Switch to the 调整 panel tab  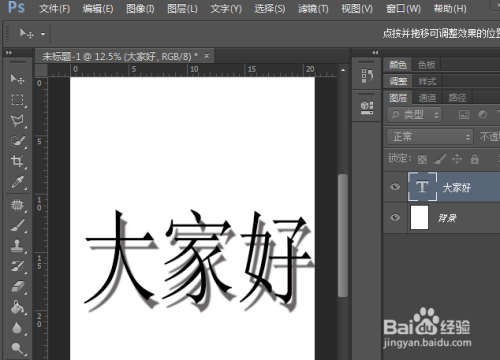(x=398, y=81)
